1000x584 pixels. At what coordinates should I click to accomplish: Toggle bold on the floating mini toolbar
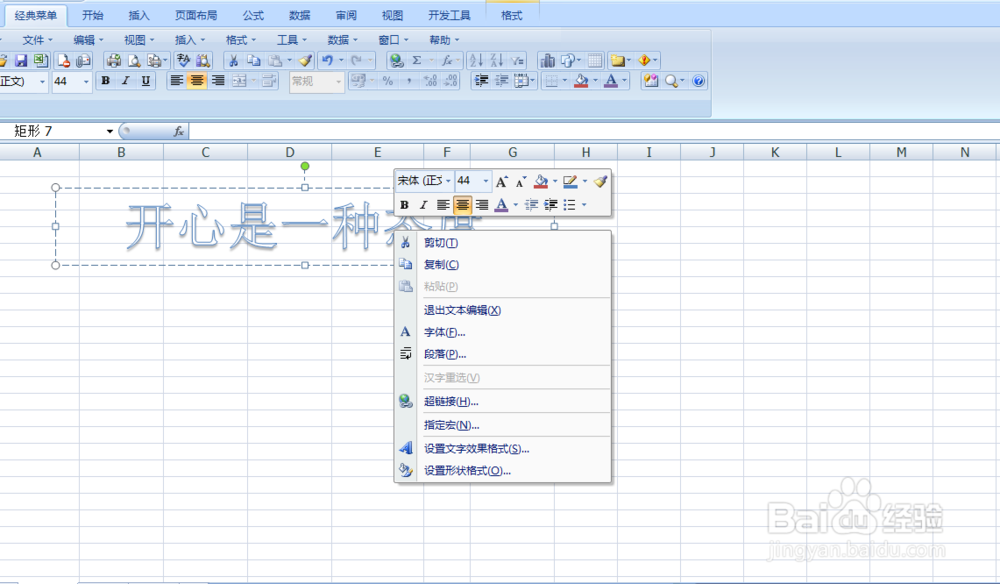point(405,205)
